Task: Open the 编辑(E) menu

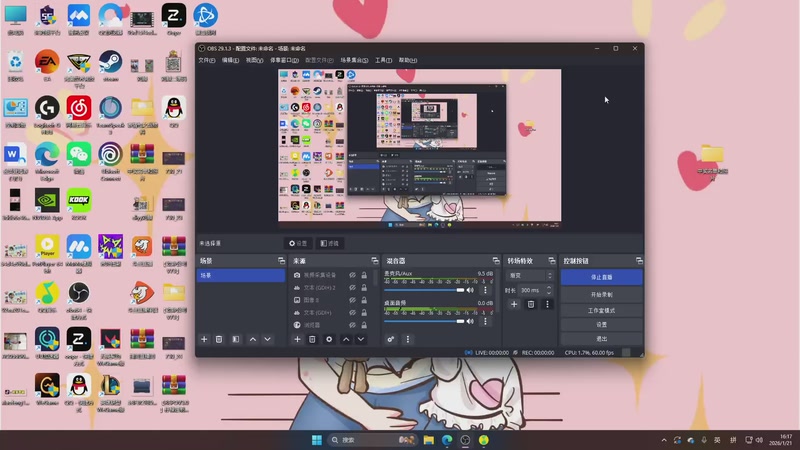Action: tap(231, 60)
